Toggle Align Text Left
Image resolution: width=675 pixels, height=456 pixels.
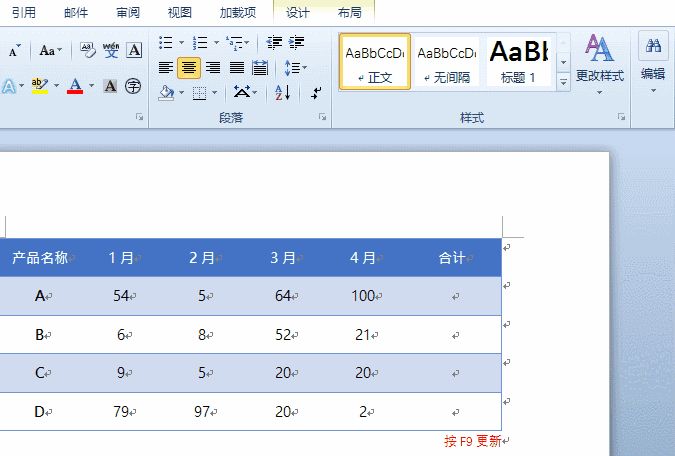coord(166,68)
